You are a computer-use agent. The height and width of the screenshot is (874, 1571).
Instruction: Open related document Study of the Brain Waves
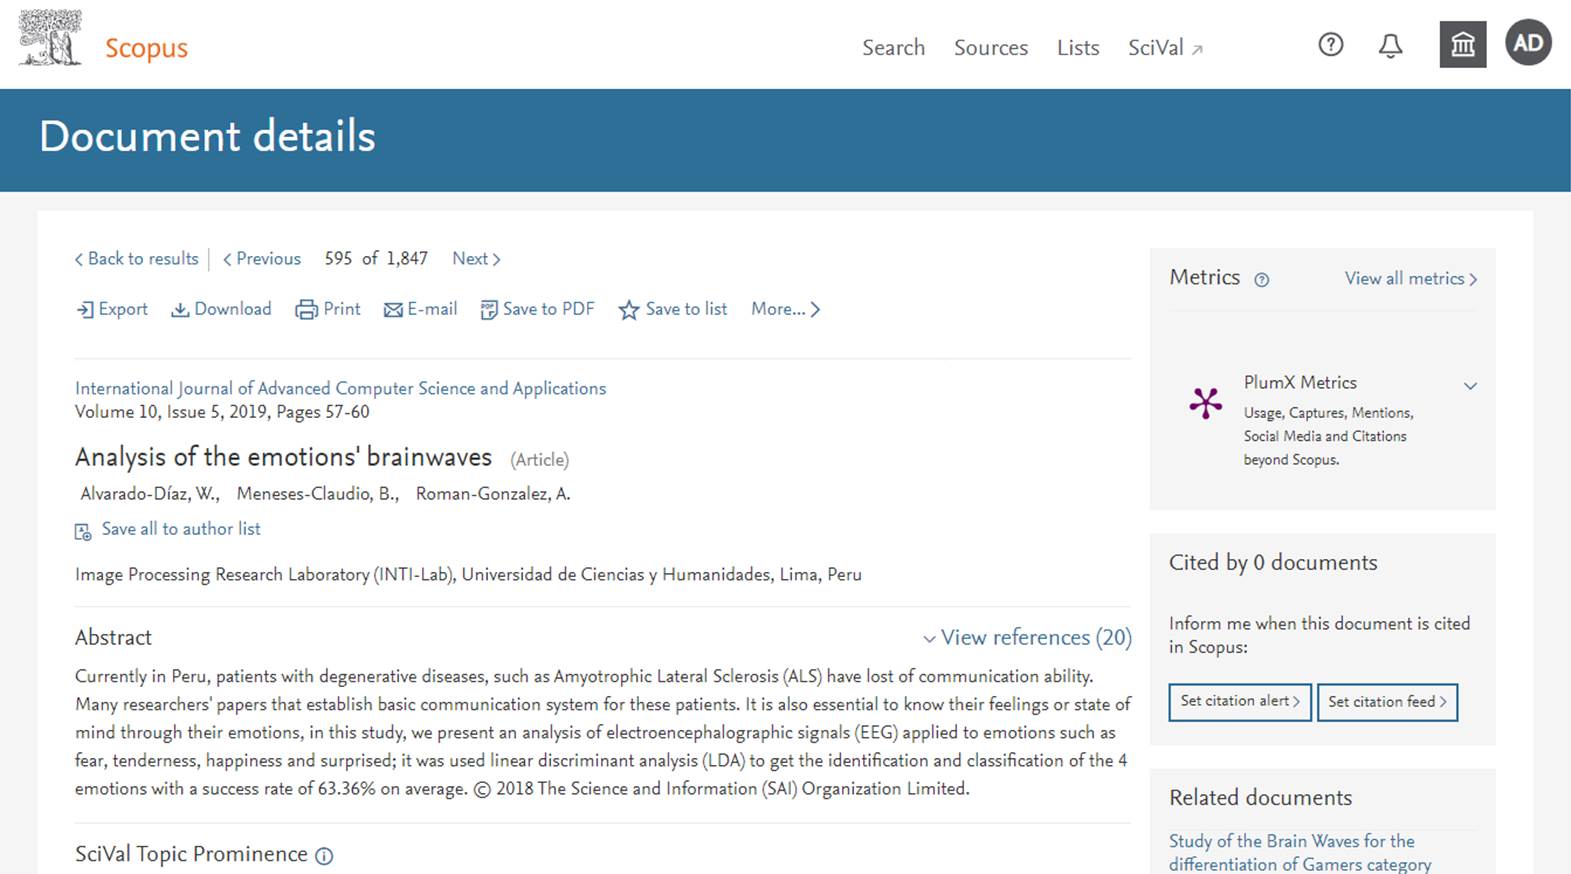tap(1300, 852)
